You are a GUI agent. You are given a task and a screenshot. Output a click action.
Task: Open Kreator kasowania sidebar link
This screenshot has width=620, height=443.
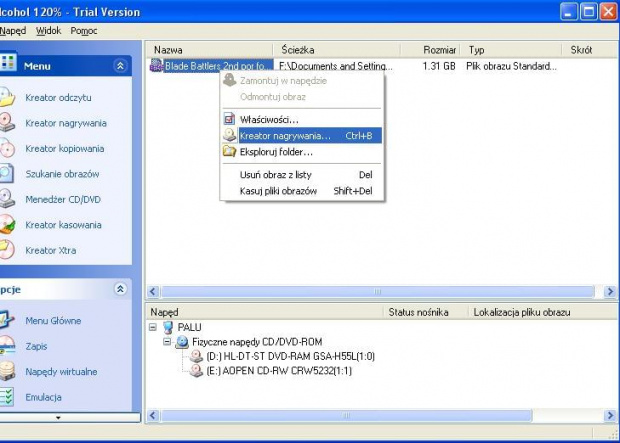click(63, 225)
